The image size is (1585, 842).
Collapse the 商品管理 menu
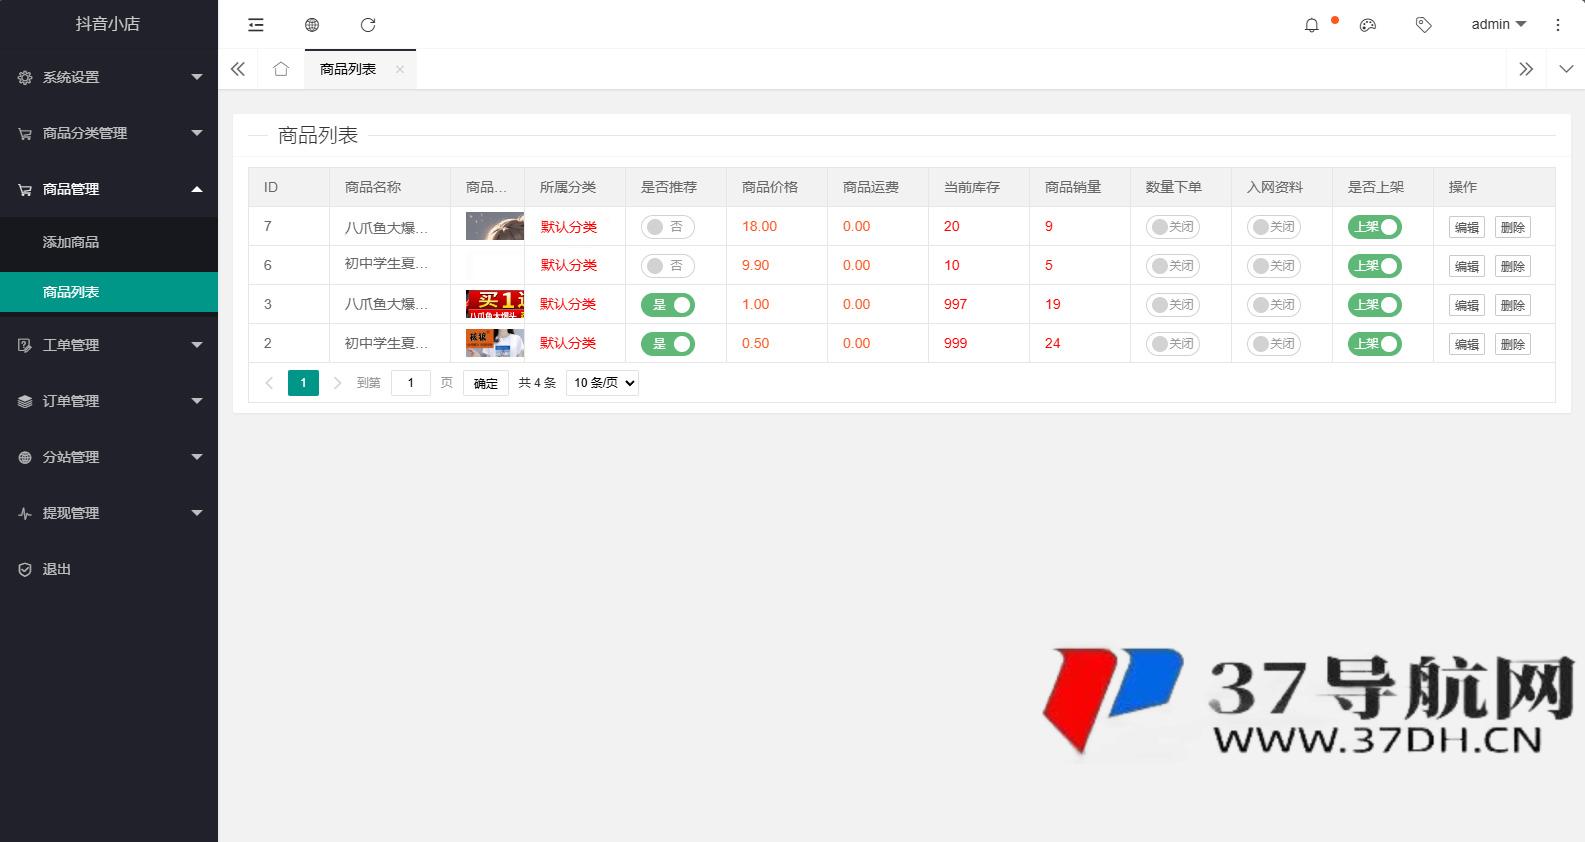point(109,189)
